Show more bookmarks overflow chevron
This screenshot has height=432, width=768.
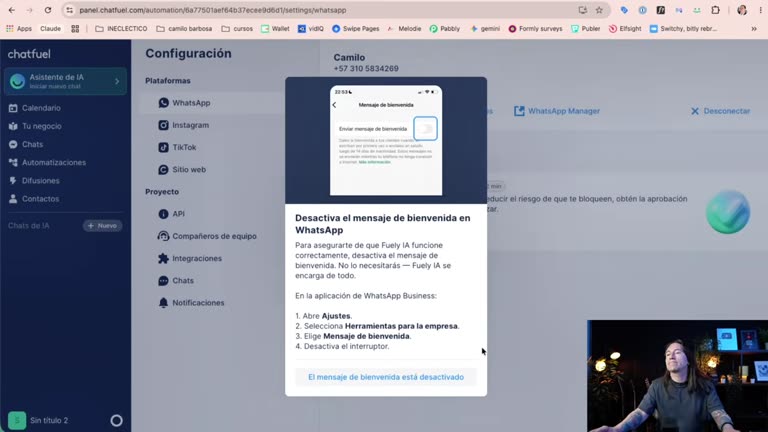coord(754,28)
